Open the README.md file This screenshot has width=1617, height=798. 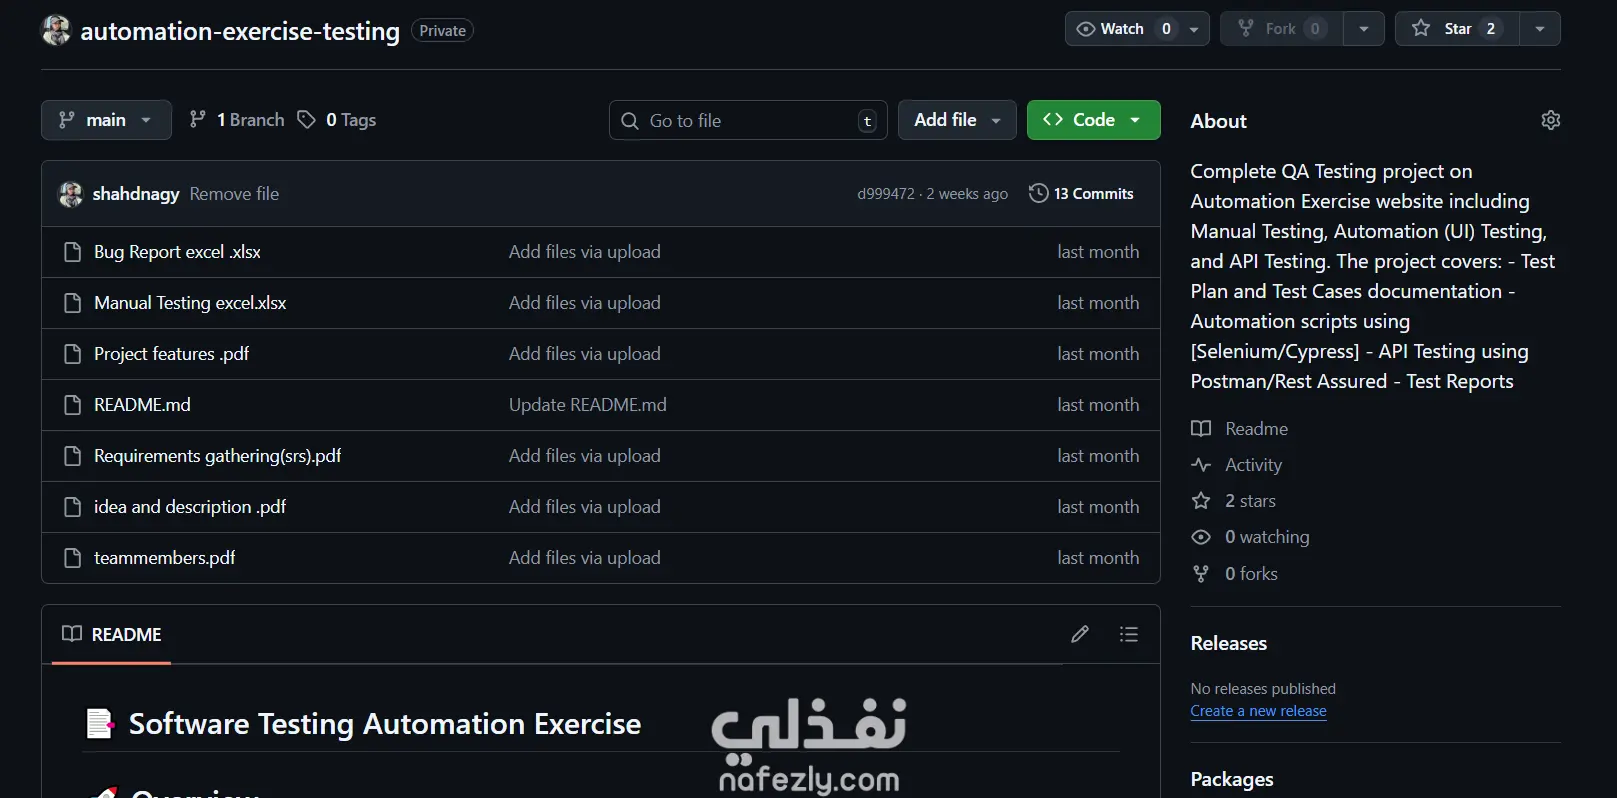tap(142, 405)
